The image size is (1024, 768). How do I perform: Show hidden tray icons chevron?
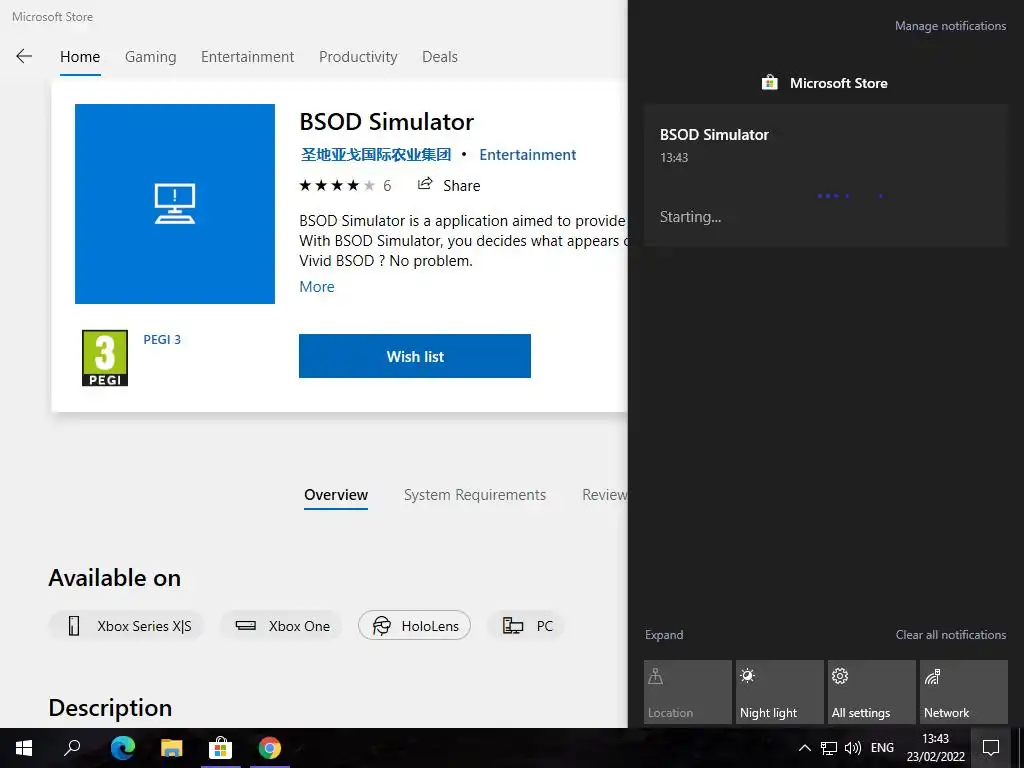click(805, 748)
